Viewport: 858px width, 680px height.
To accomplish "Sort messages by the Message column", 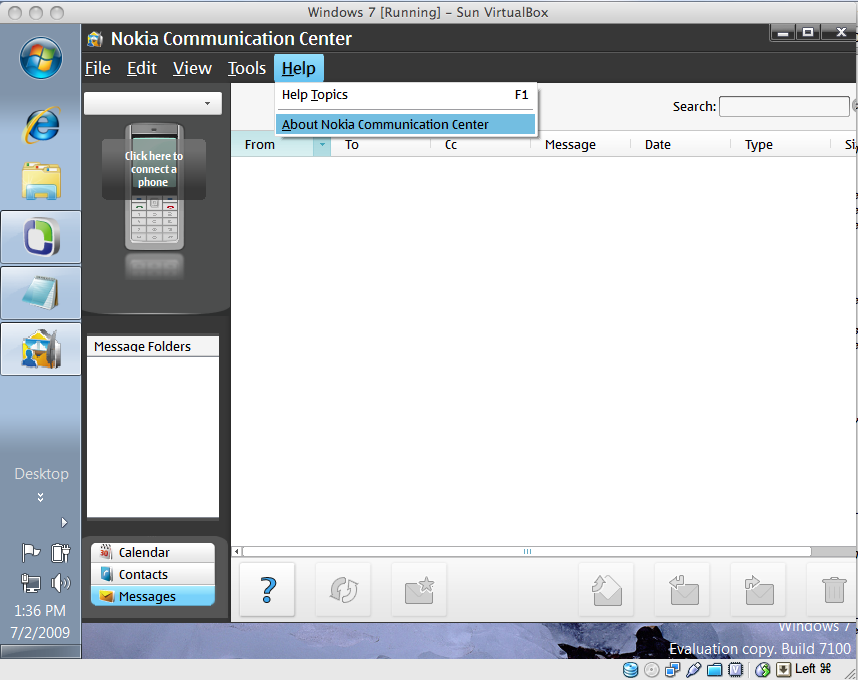I will click(581, 144).
